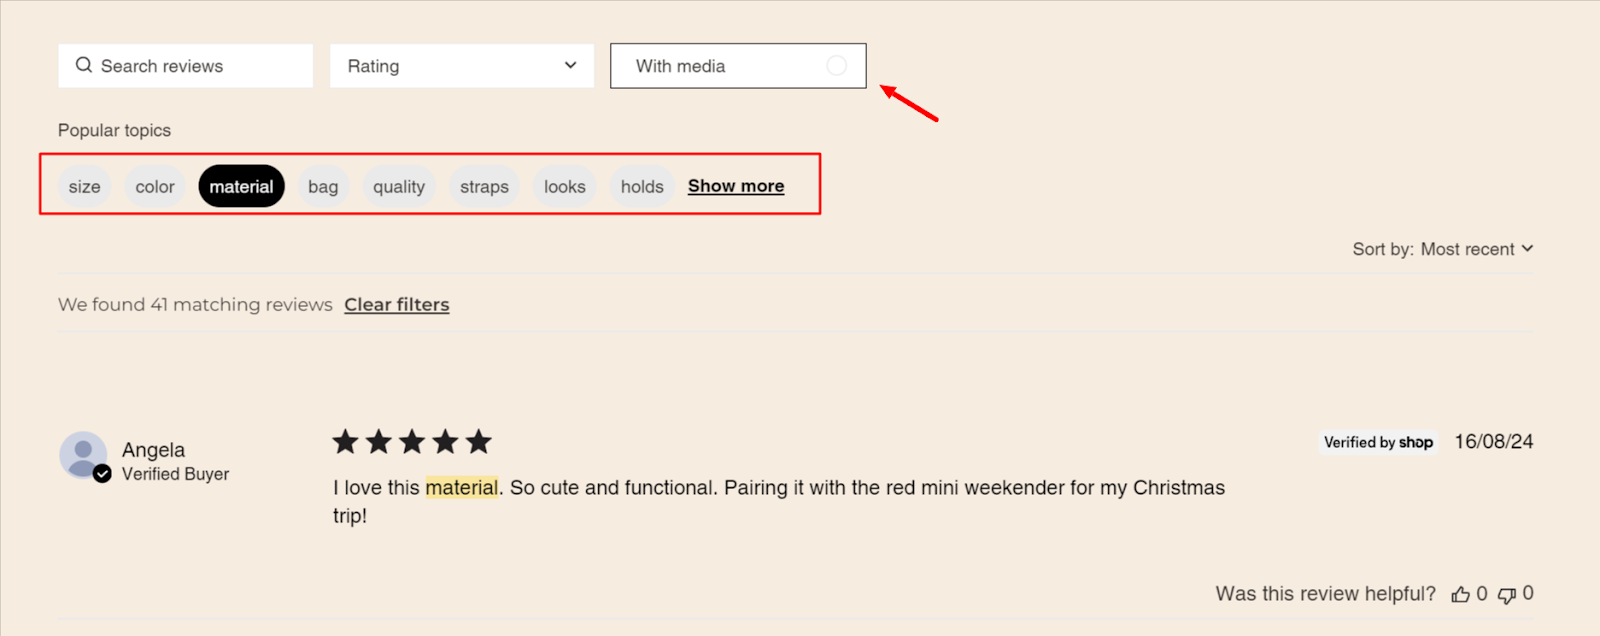The image size is (1600, 636).
Task: Deselect the material topic chip
Action: (241, 187)
